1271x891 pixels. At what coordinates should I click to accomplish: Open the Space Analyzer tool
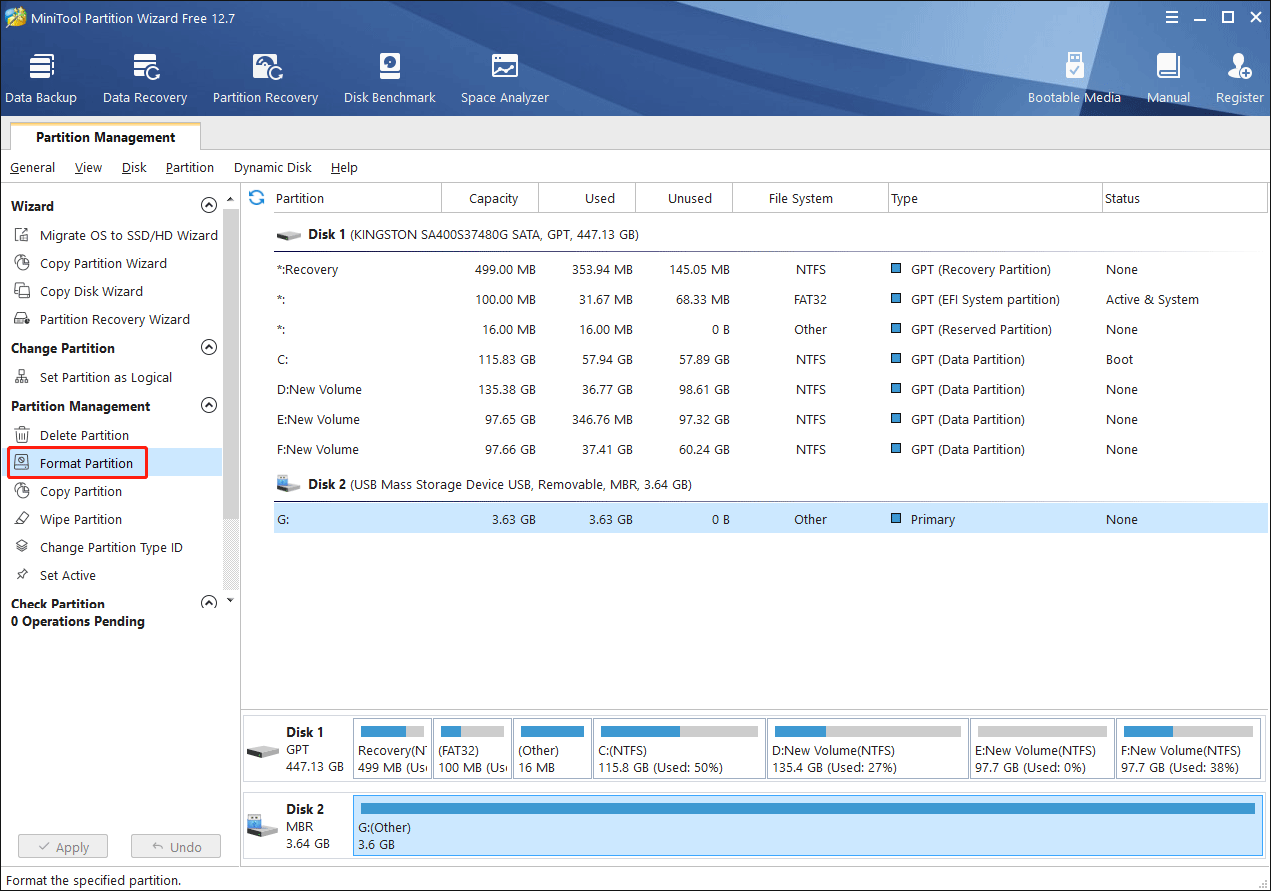505,78
